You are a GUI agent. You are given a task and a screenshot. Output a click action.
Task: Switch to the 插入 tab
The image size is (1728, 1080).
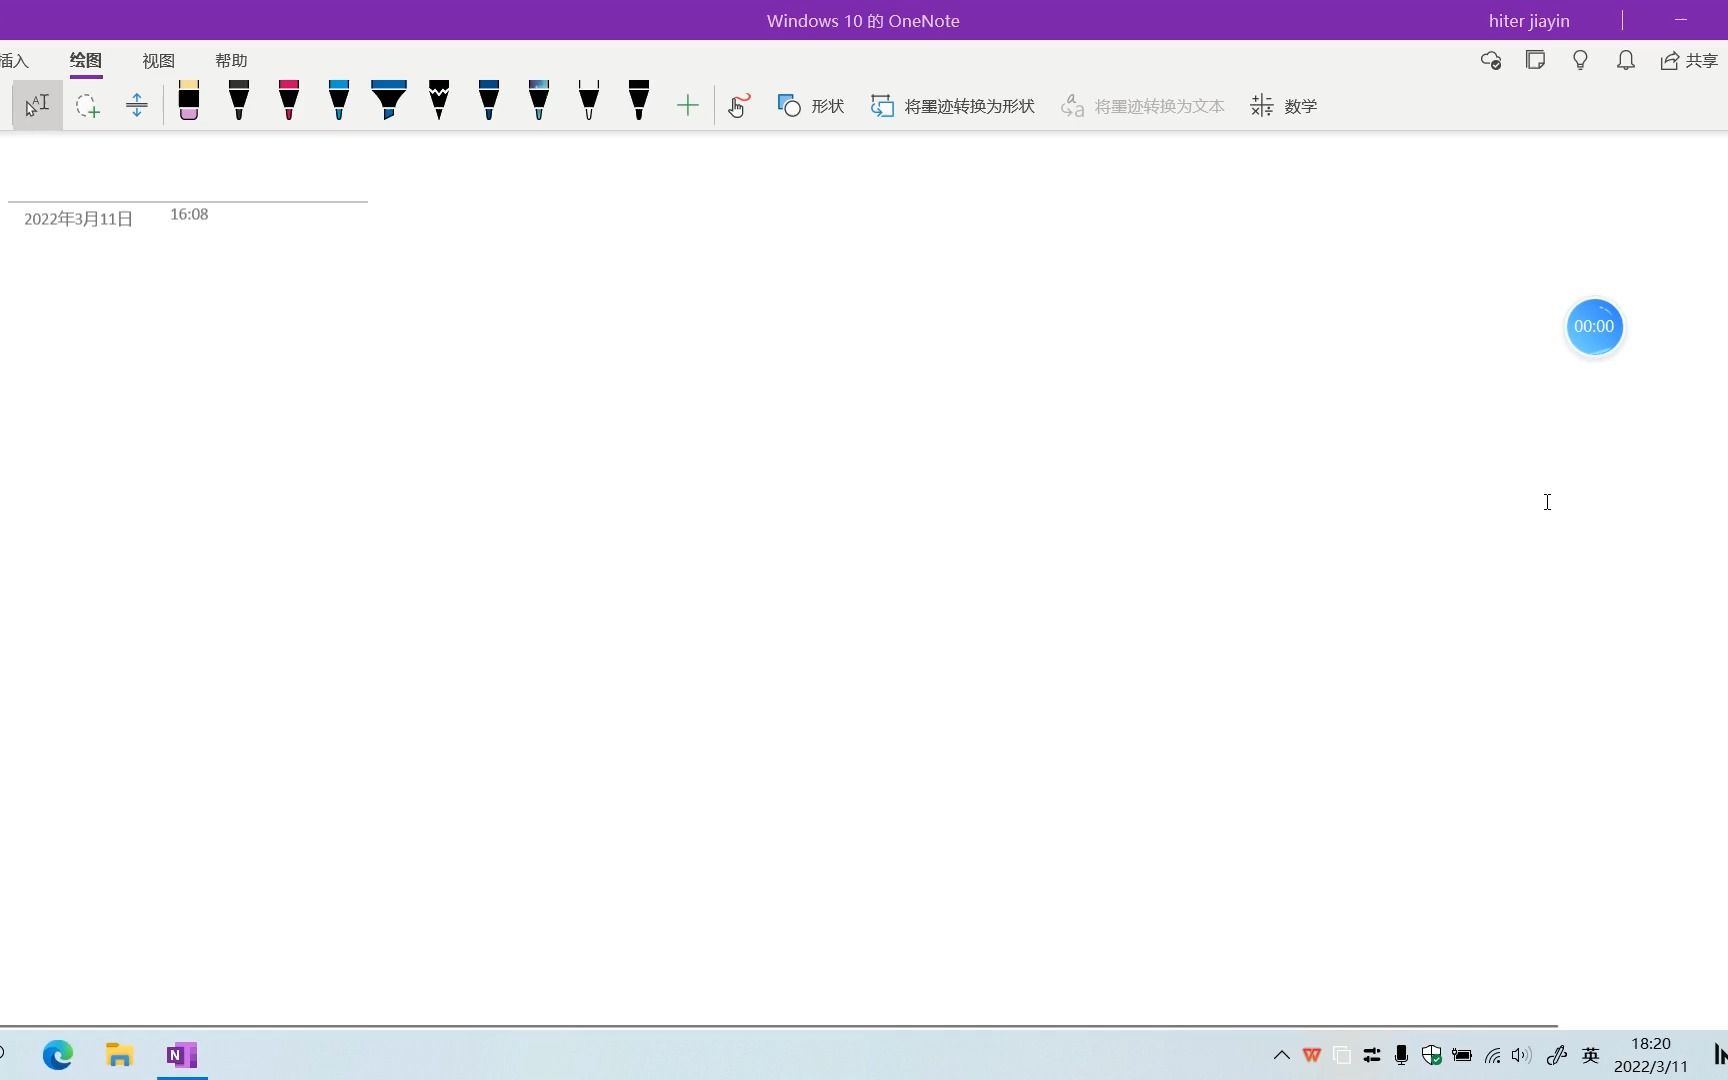(14, 61)
